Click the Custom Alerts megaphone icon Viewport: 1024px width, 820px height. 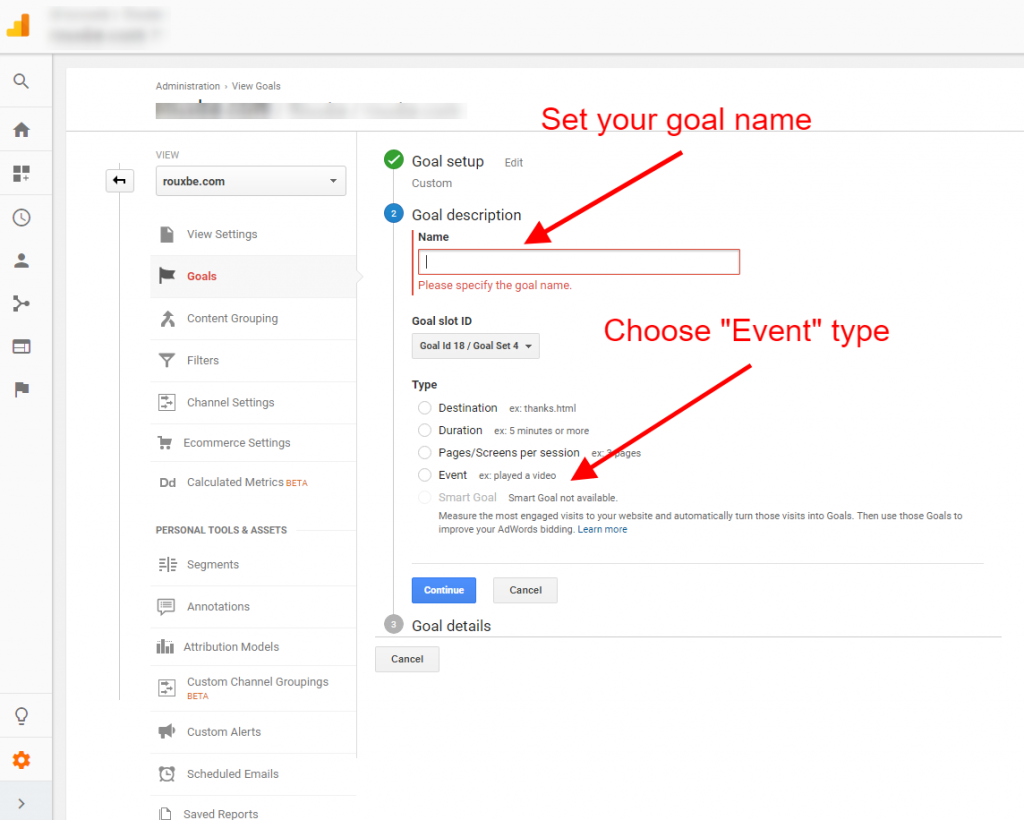(167, 731)
